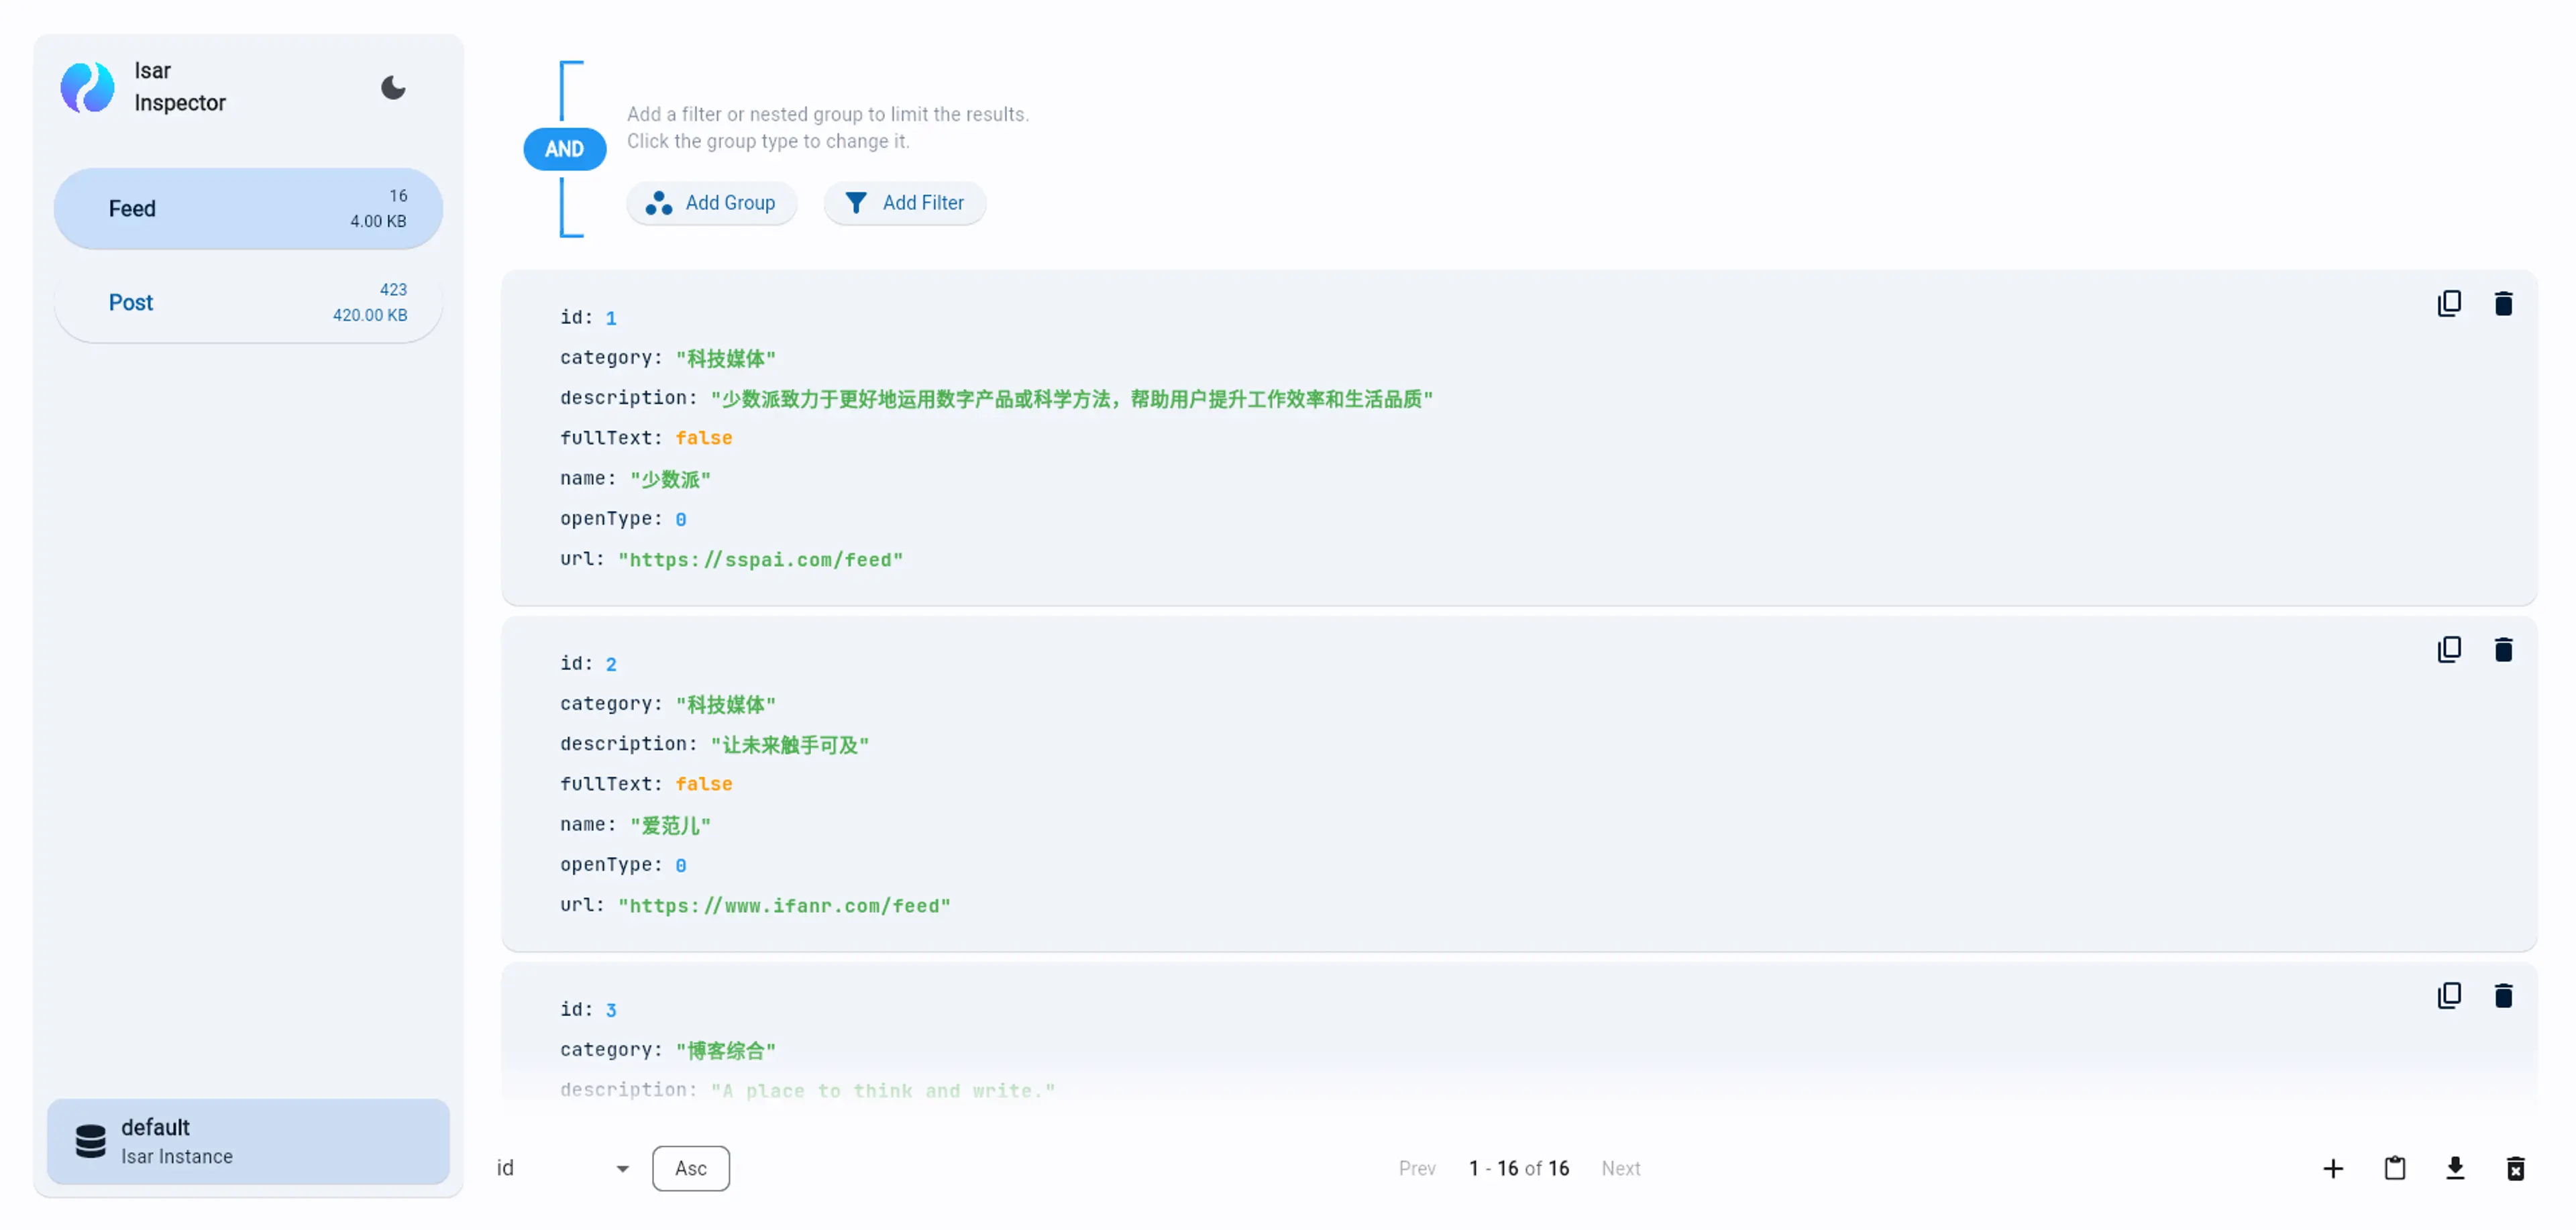This screenshot has width=2576, height=1230.
Task: Delete the record with id 1
Action: tap(2503, 303)
